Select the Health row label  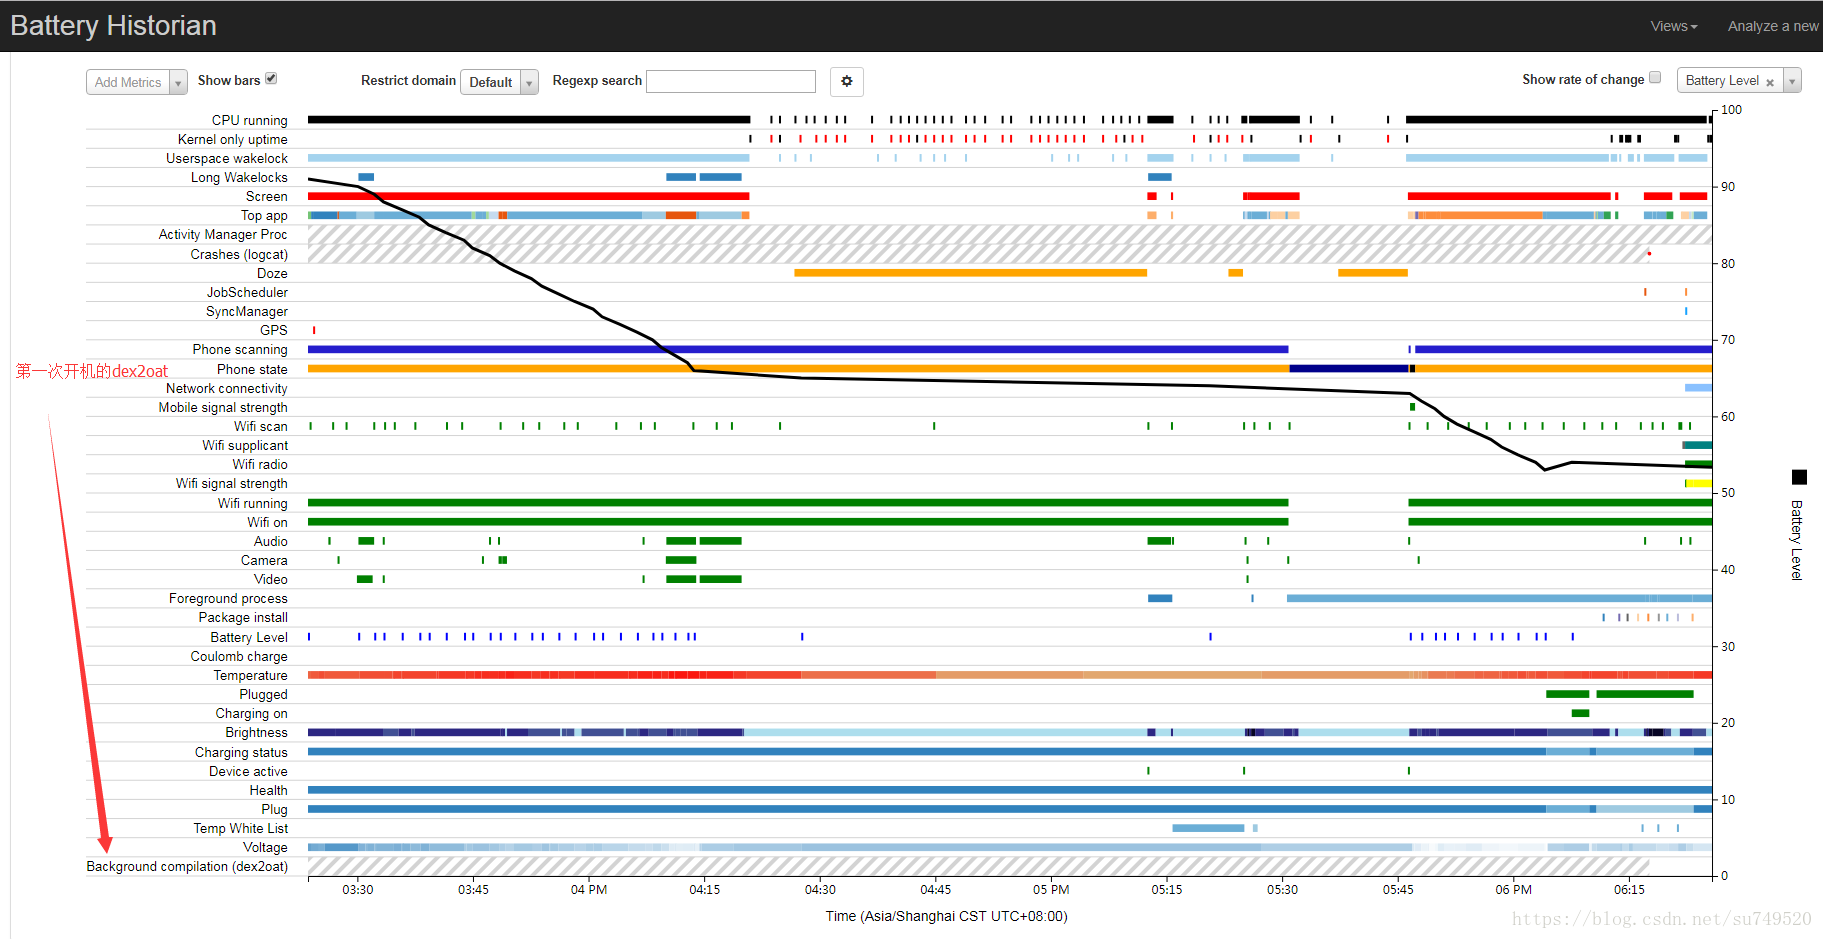coord(269,790)
